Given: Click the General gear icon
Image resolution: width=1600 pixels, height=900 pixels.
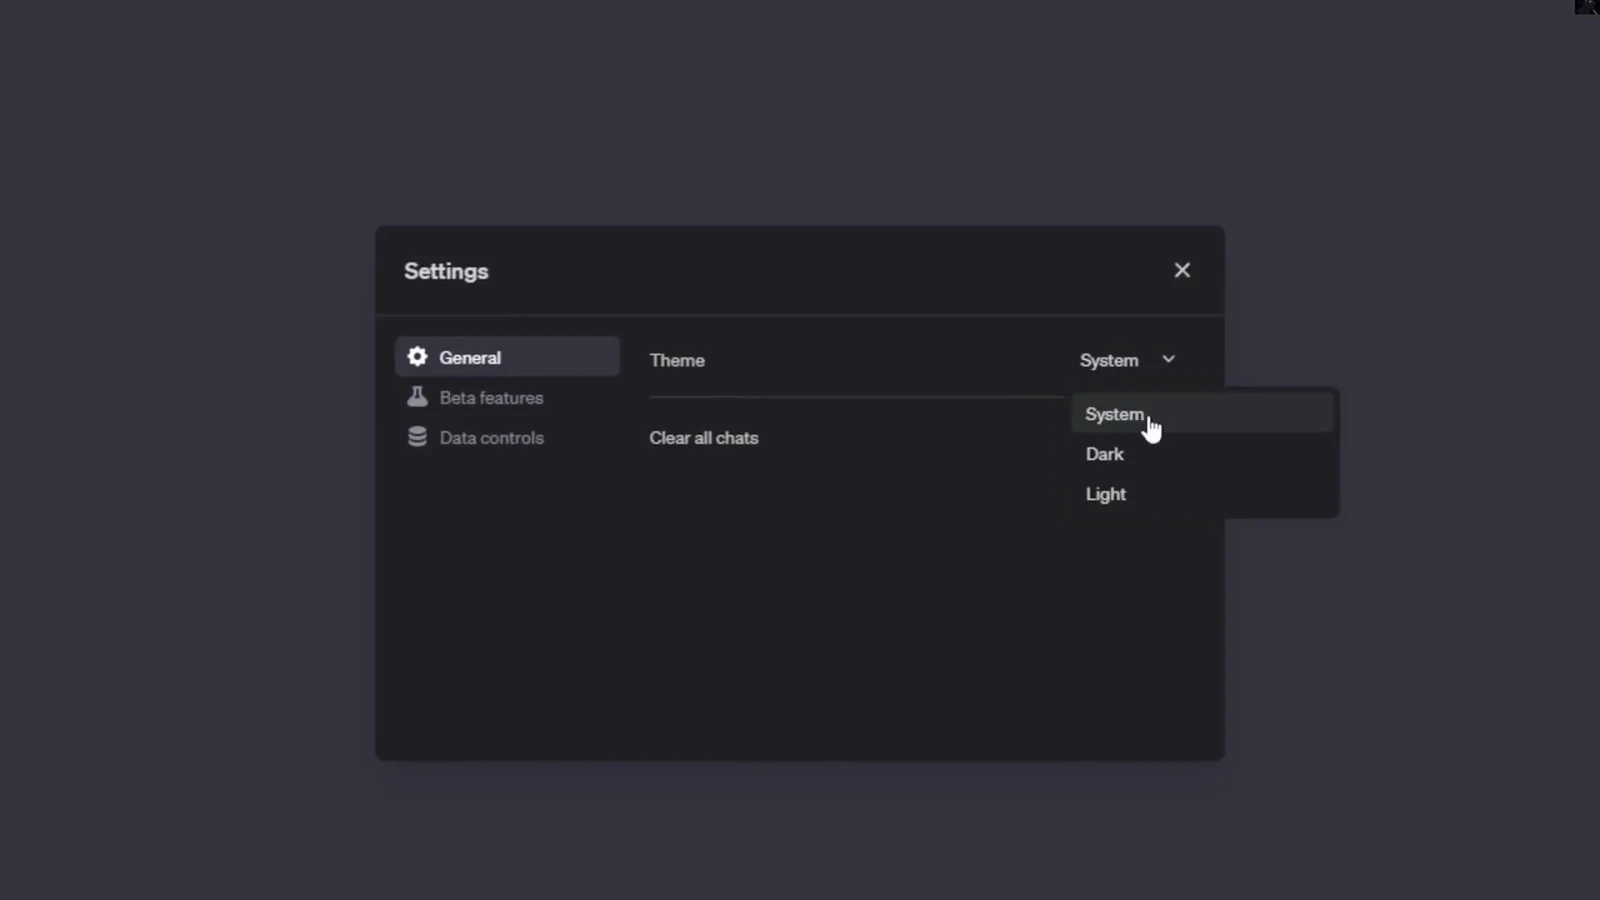Looking at the screenshot, I should point(417,357).
